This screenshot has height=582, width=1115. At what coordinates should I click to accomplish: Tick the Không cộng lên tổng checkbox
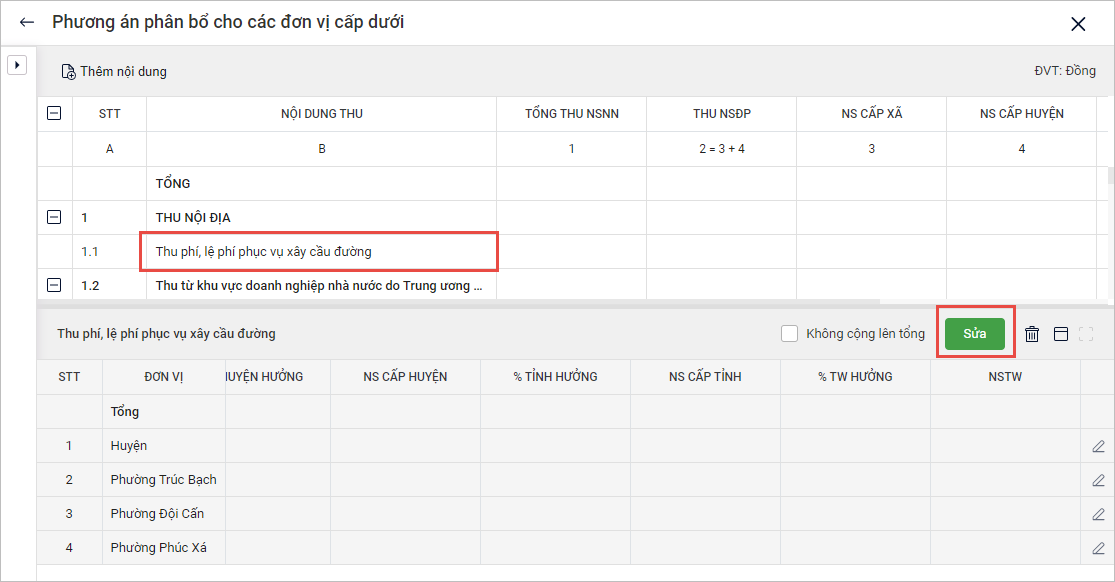pos(789,334)
